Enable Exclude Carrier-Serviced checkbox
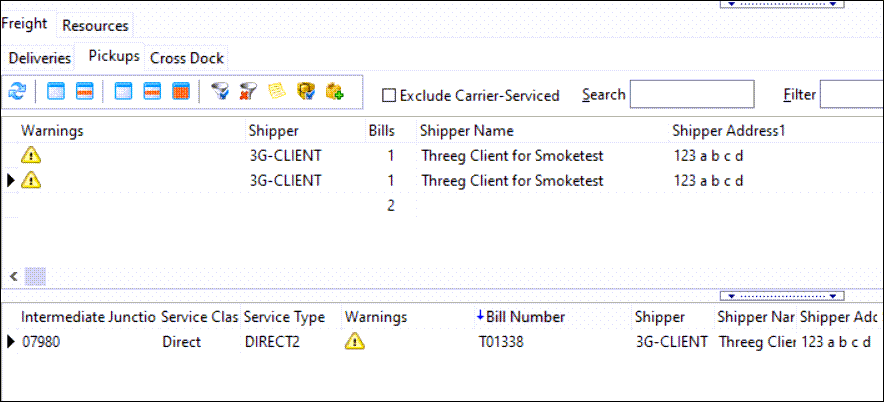Screen dimensions: 884x402 click(390, 95)
